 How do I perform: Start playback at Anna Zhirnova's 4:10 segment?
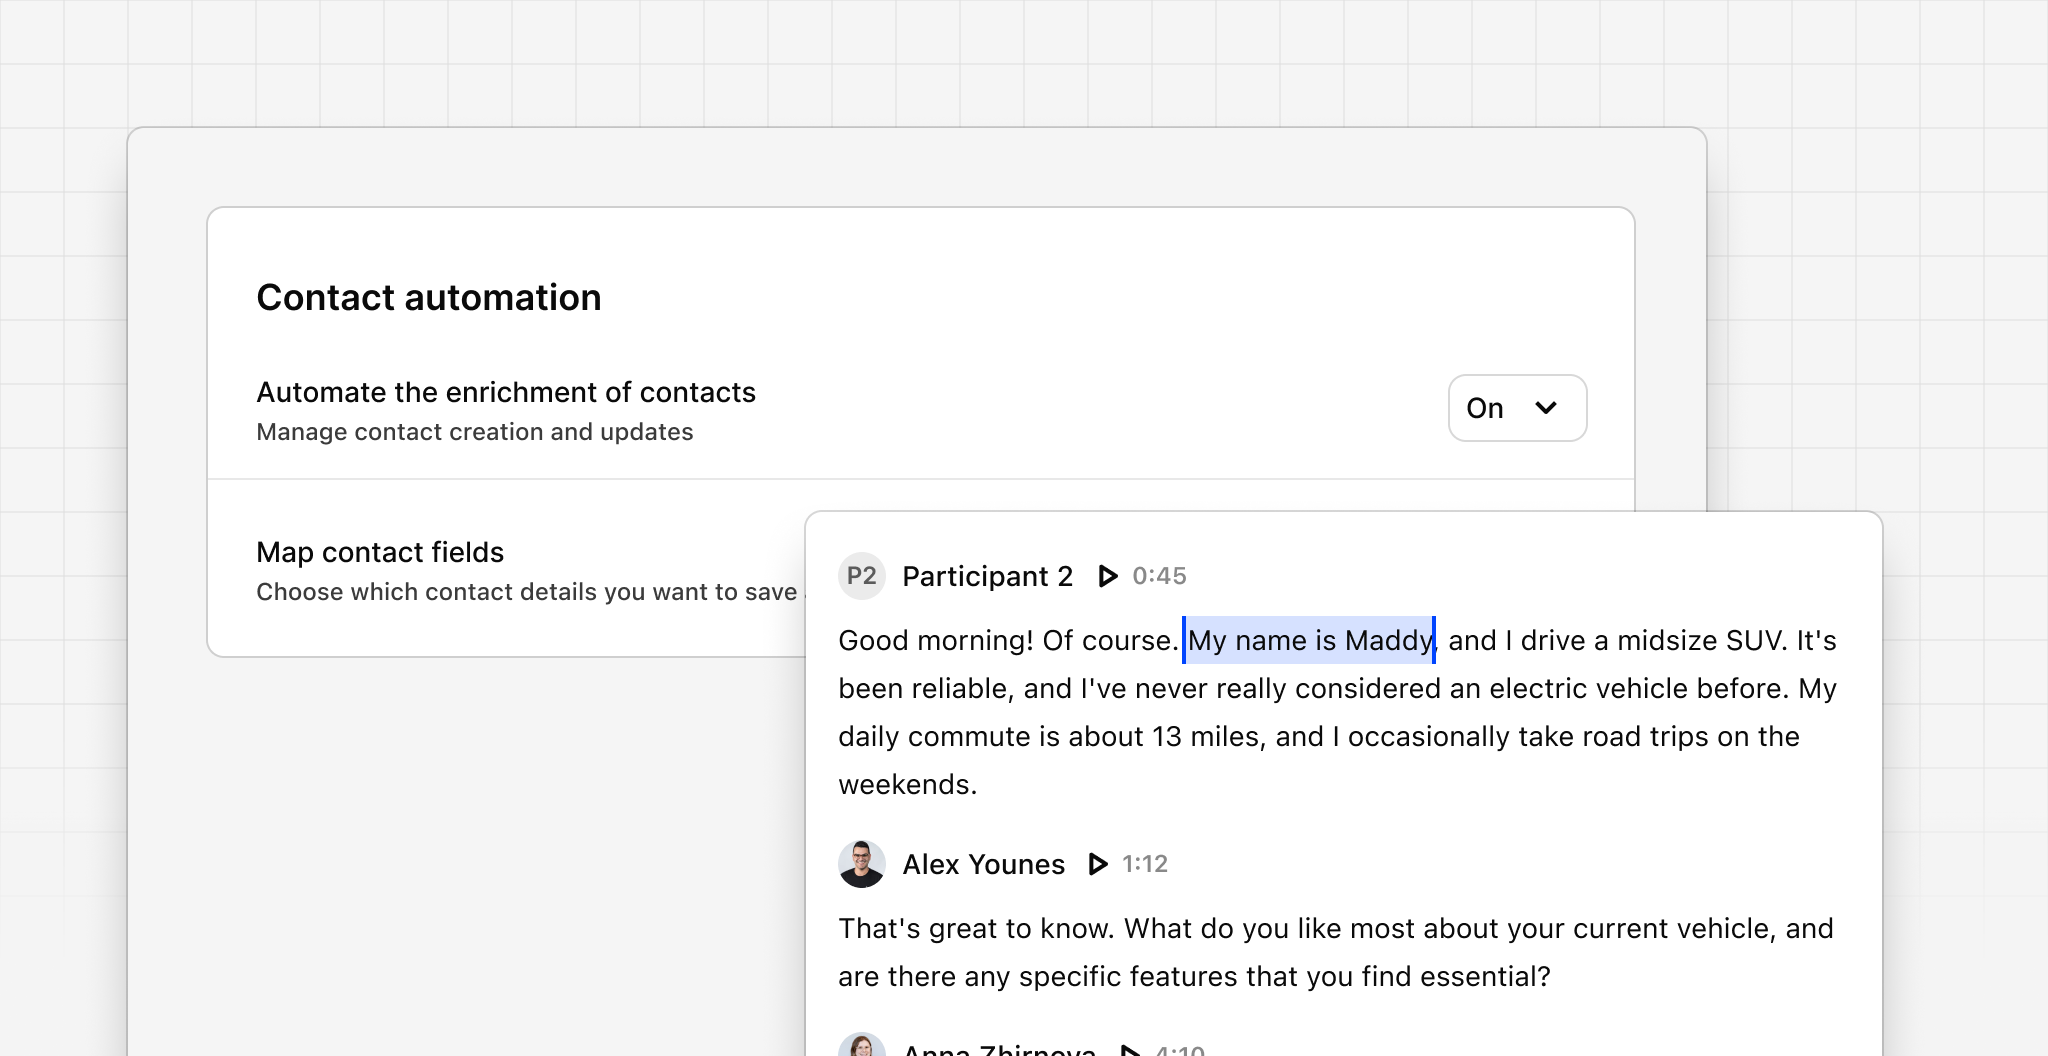pyautogui.click(x=1131, y=1048)
